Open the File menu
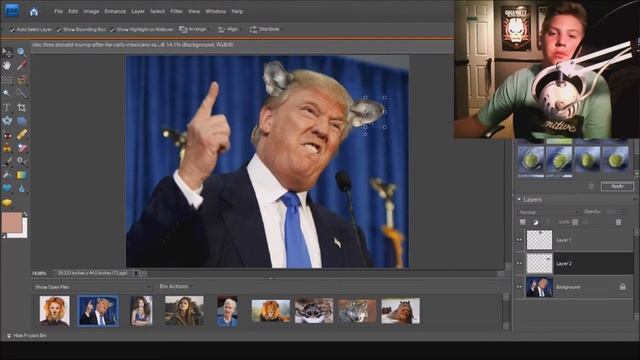The width and height of the screenshot is (640, 360). coord(58,11)
